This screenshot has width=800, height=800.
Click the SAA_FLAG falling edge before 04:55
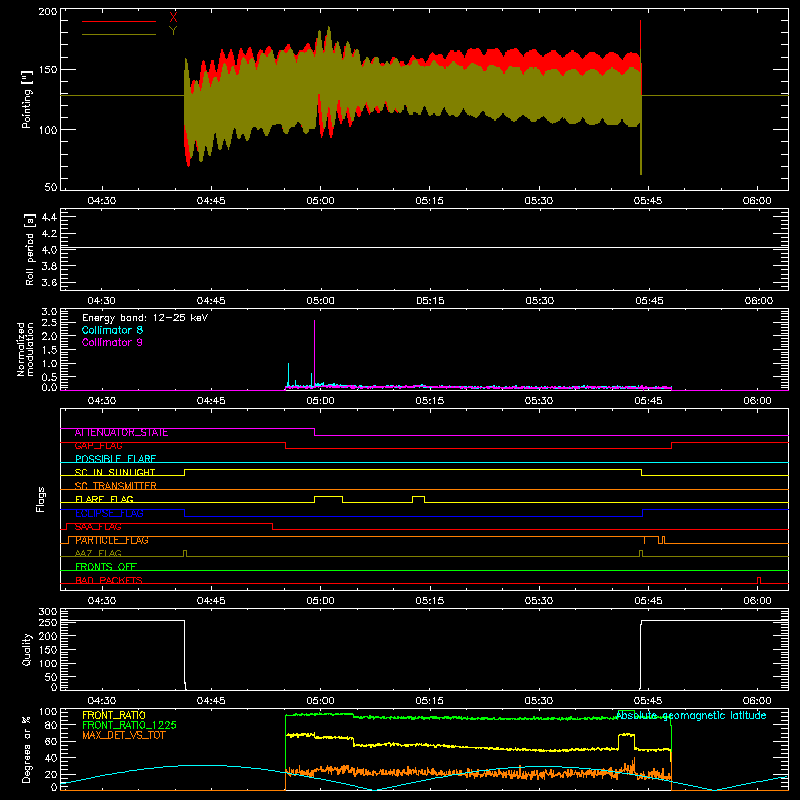[x=272, y=527]
